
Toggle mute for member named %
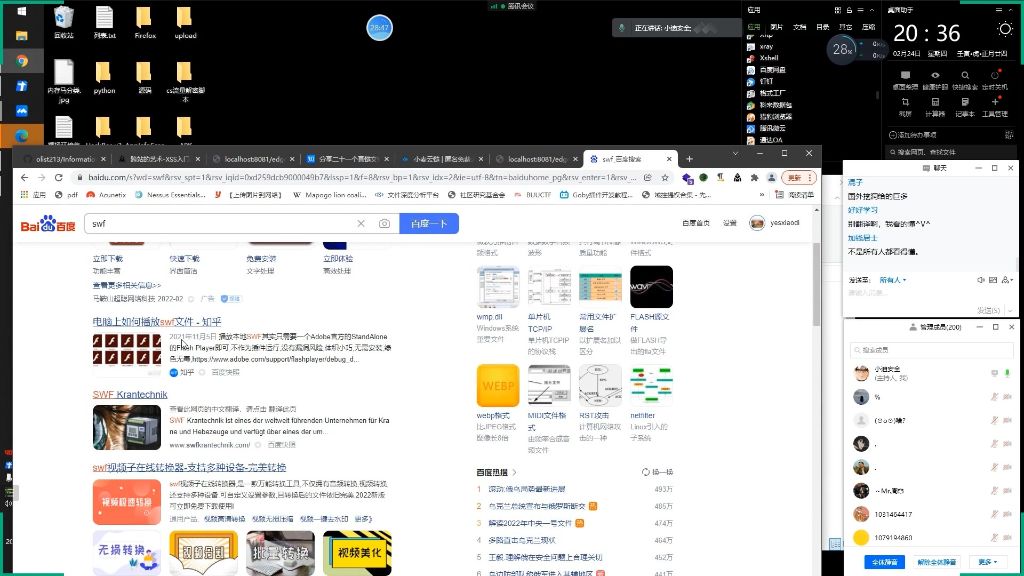tap(995, 396)
